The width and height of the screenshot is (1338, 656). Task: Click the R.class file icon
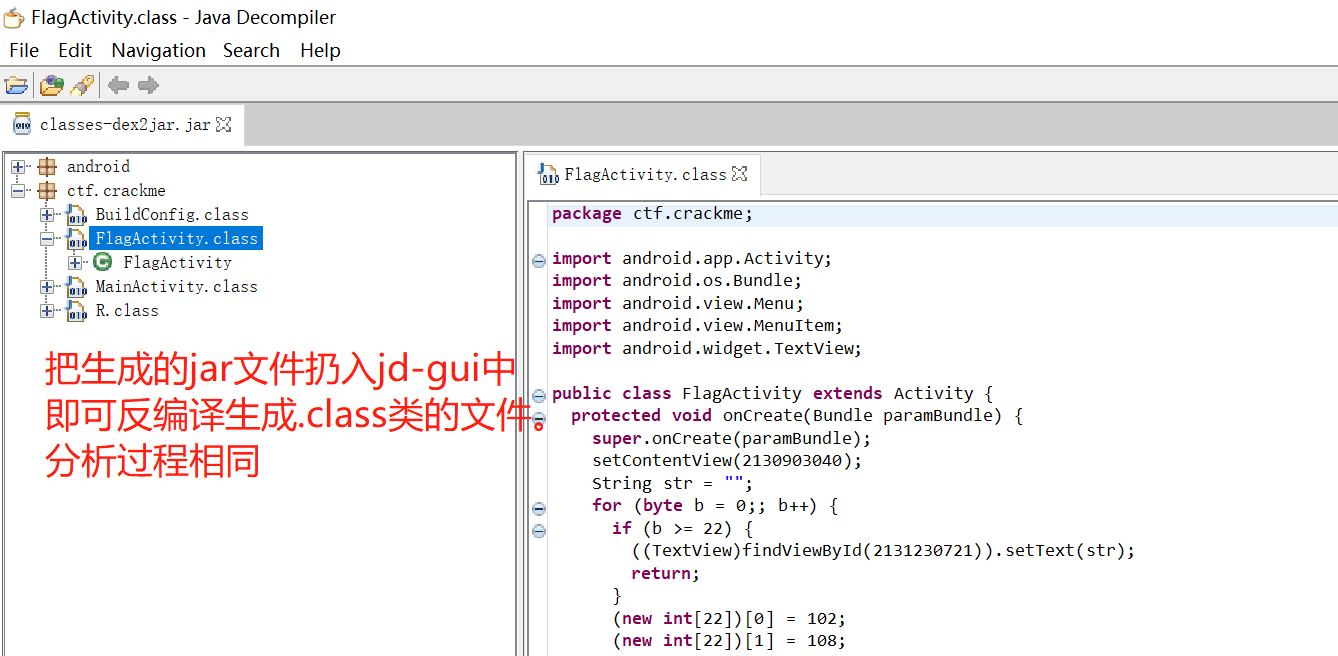point(76,311)
